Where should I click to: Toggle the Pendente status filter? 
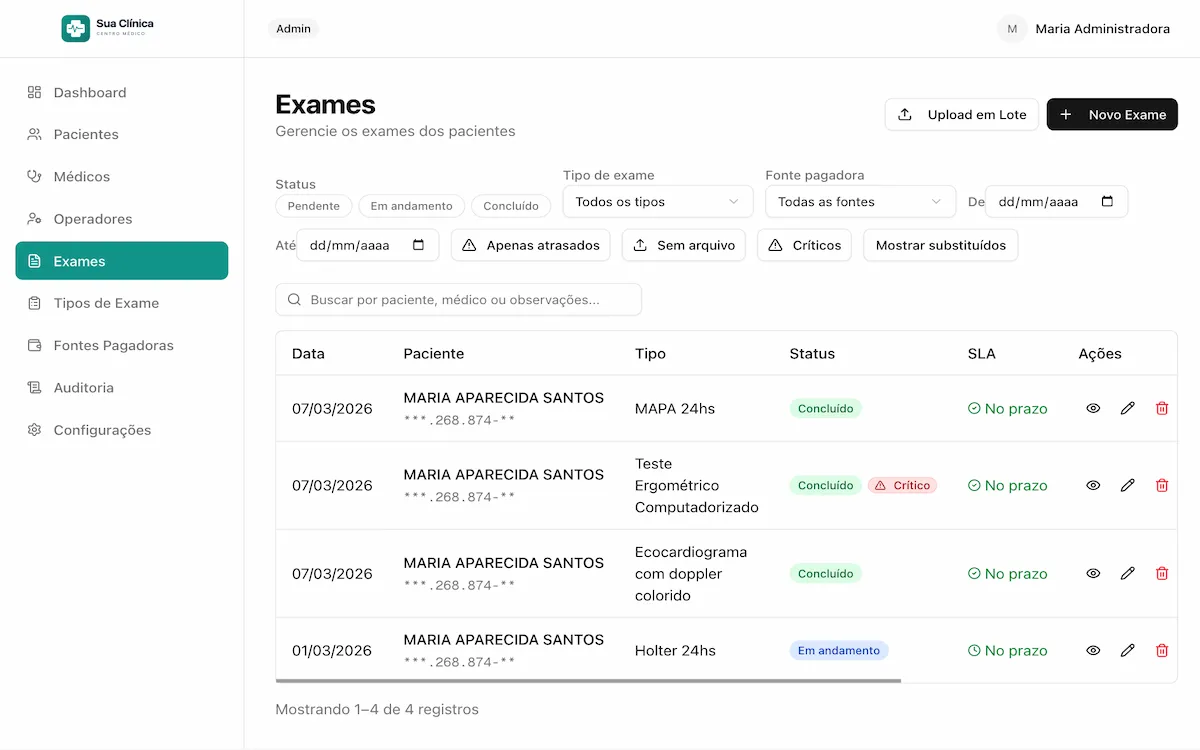point(313,206)
